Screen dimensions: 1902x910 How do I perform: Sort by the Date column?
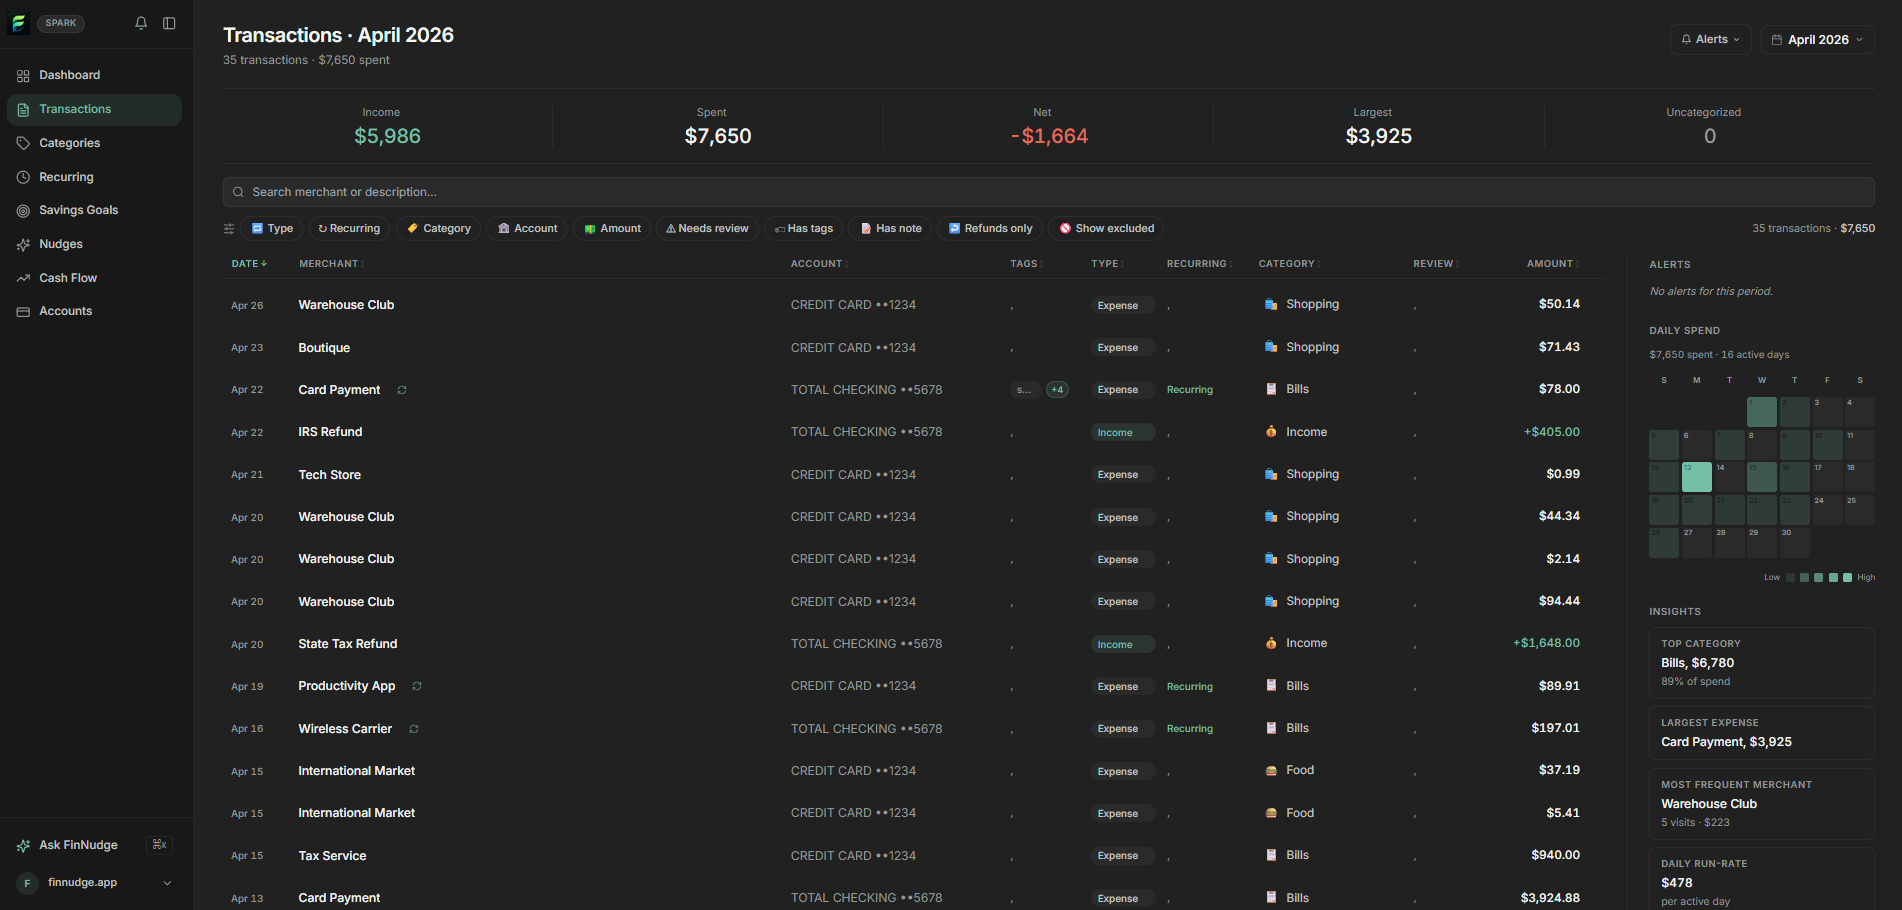(249, 264)
